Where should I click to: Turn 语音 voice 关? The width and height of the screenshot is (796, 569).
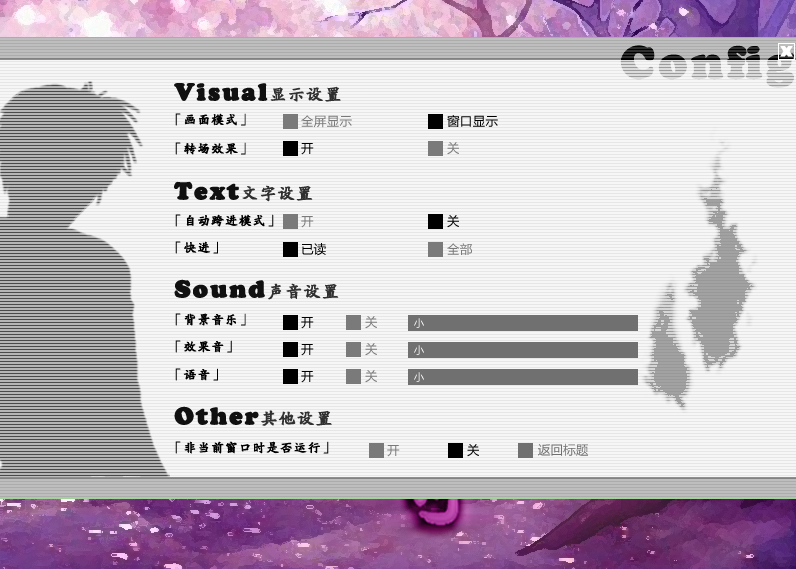tap(361, 376)
